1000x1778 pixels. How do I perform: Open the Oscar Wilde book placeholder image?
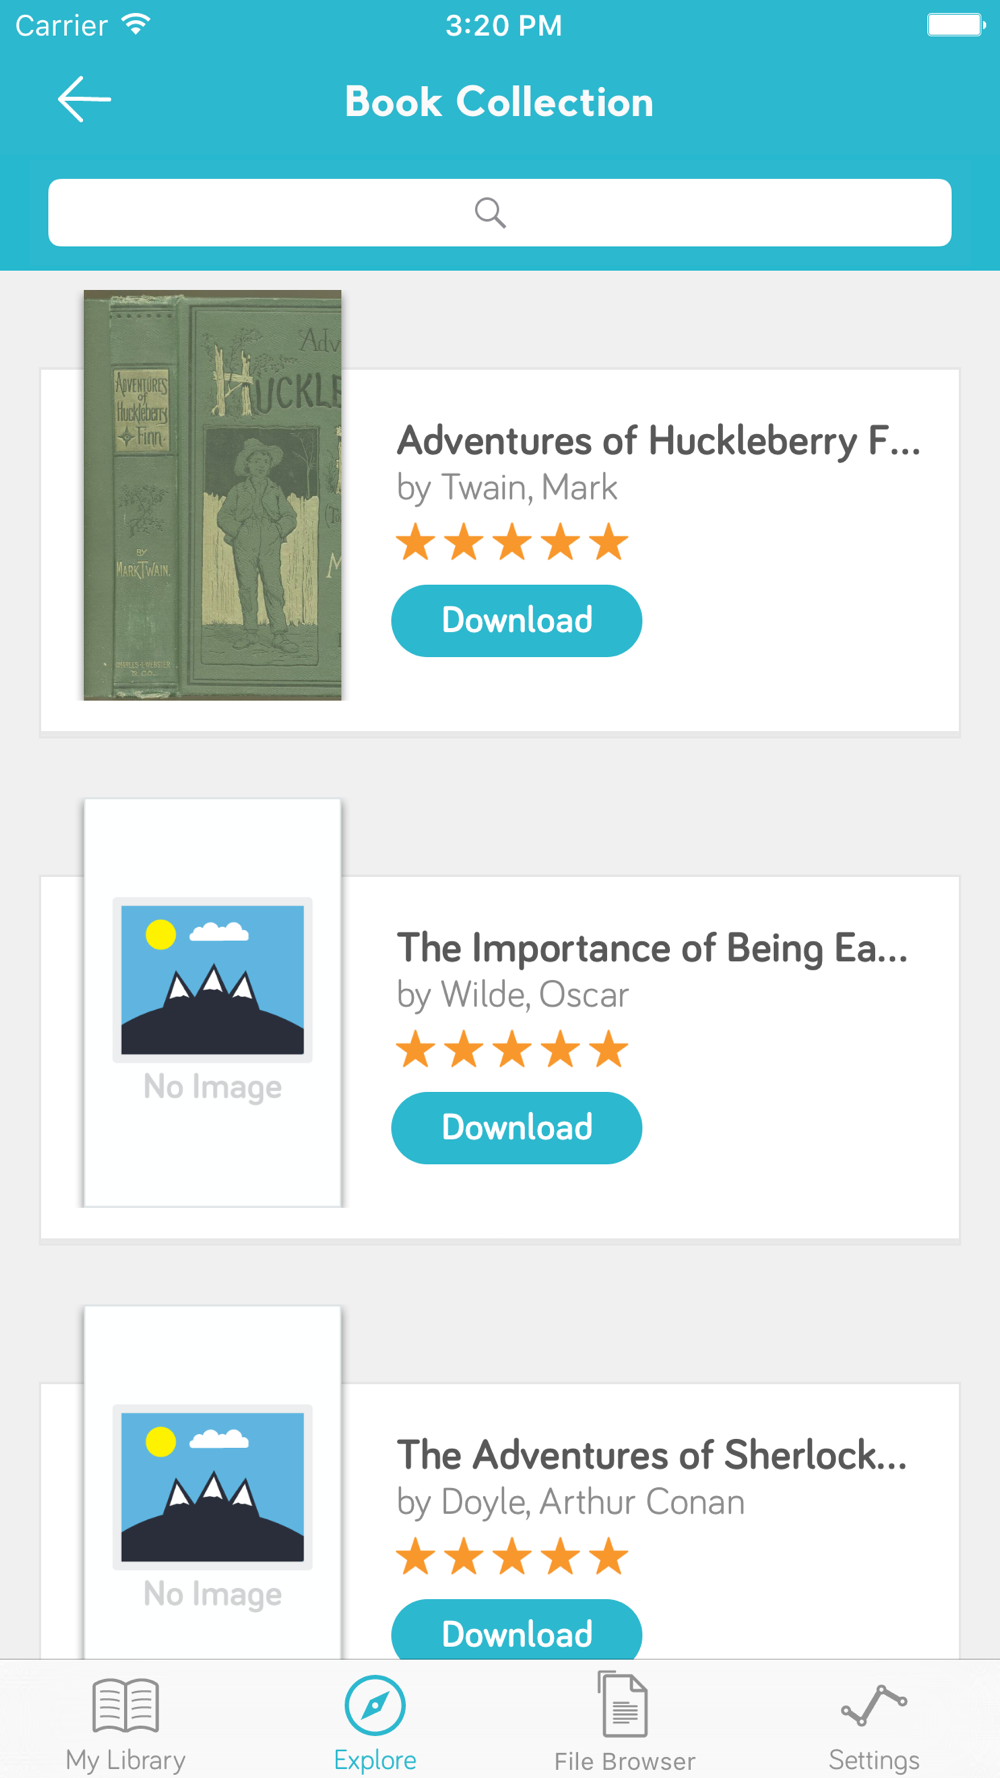click(212, 1003)
